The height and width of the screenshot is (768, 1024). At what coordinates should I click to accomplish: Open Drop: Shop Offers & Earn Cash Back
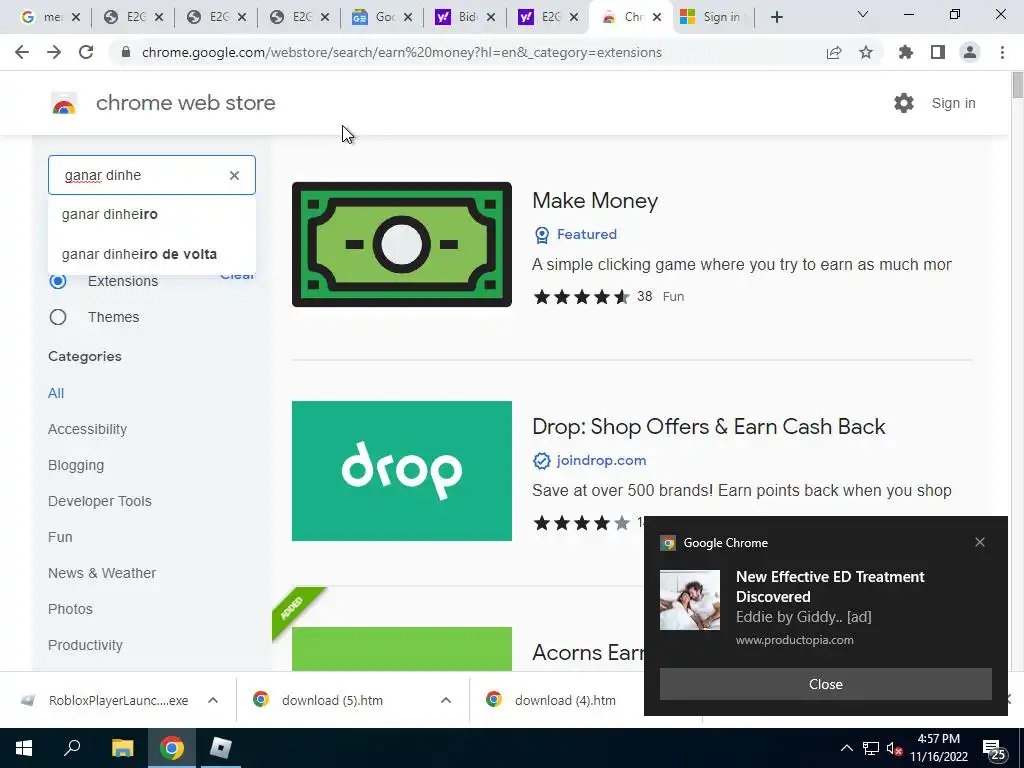coord(709,426)
